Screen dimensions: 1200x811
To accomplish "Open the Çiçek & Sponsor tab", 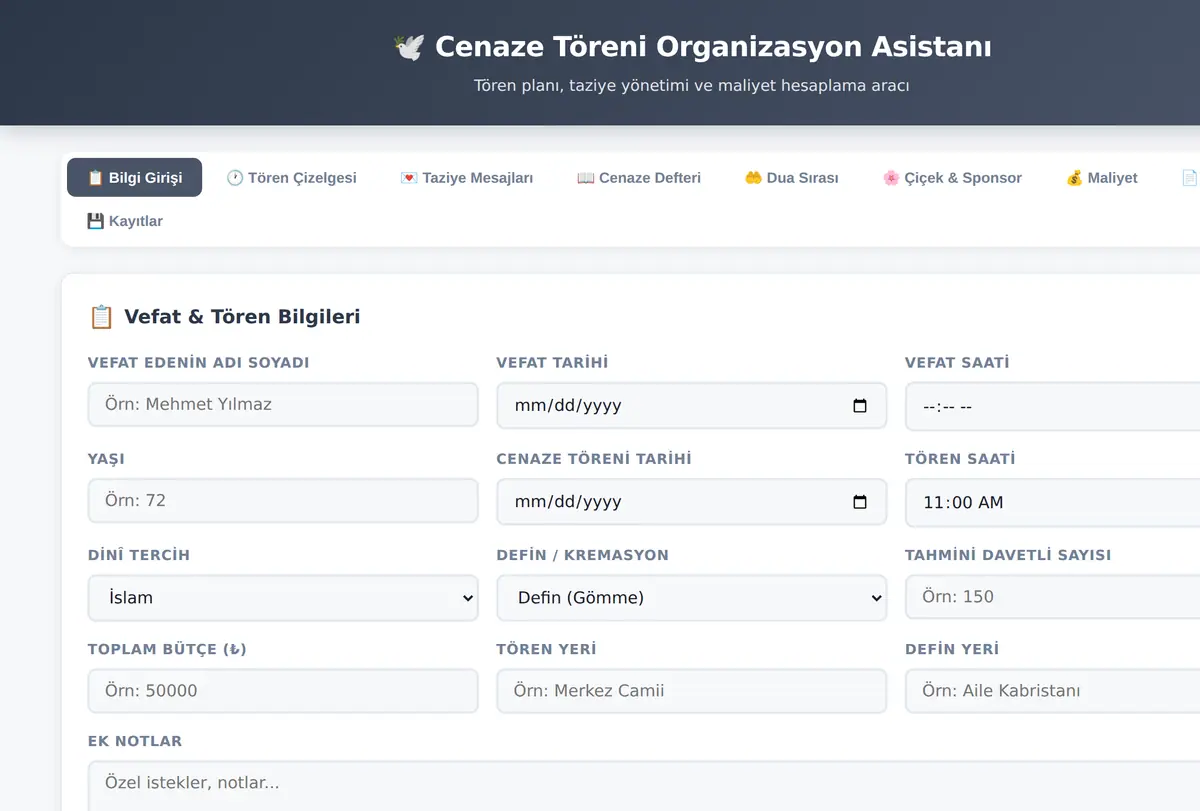I will pyautogui.click(x=952, y=178).
